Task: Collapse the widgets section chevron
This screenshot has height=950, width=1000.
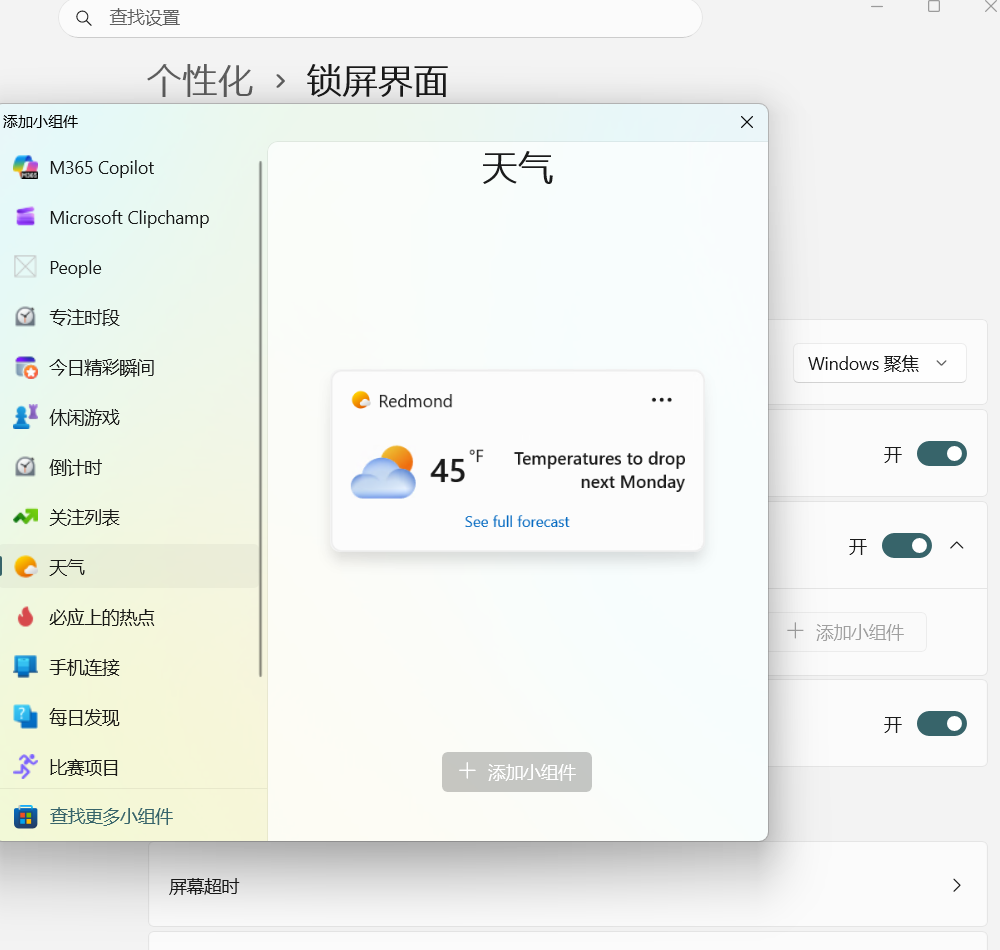Action: pyautogui.click(x=957, y=546)
